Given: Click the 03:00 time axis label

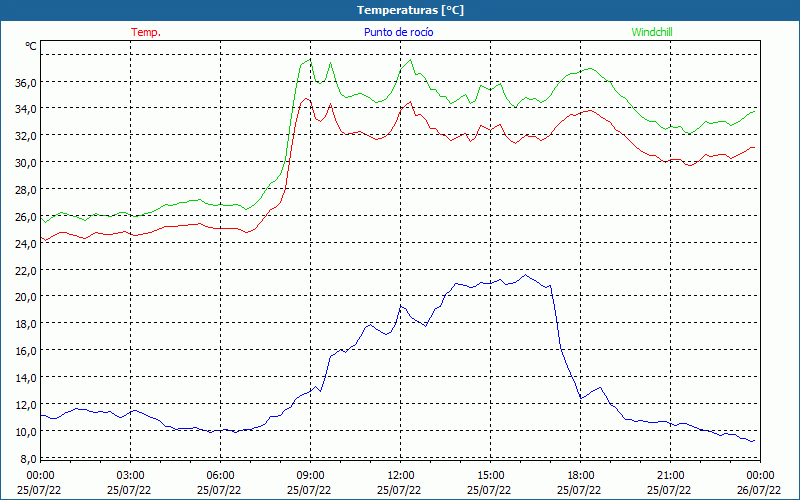Looking at the screenshot, I should click(130, 475).
